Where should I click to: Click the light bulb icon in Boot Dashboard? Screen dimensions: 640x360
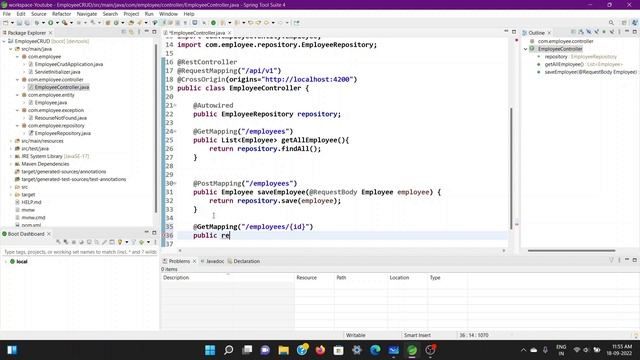click(120, 242)
